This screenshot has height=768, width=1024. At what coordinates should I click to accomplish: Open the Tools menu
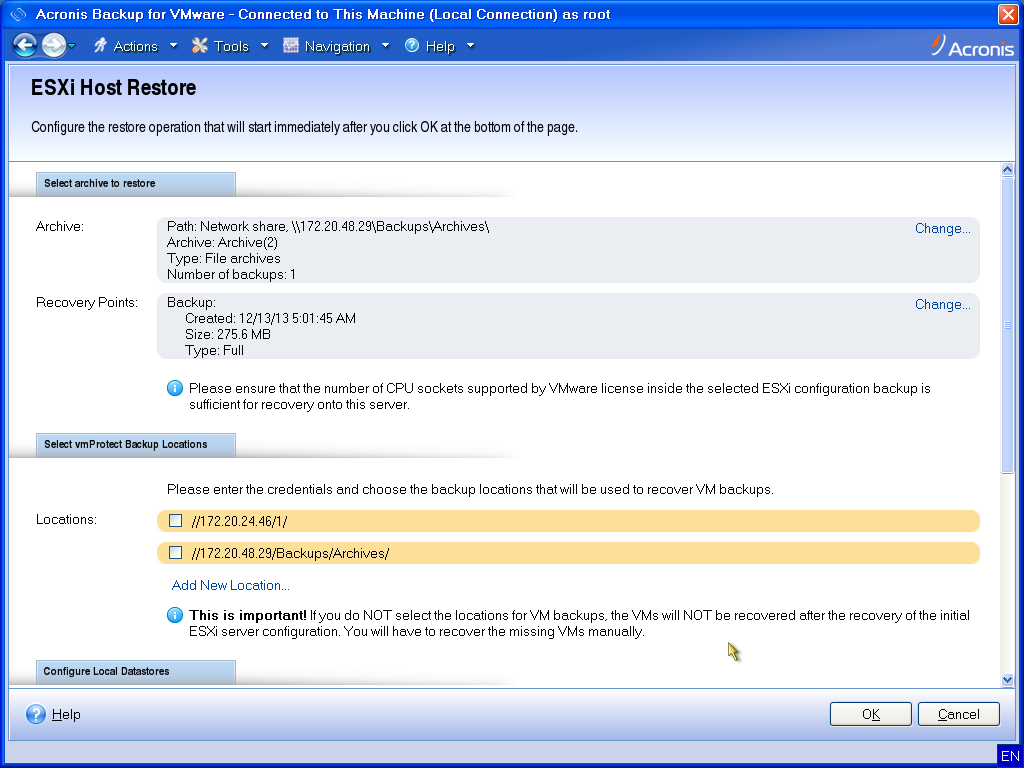[231, 46]
